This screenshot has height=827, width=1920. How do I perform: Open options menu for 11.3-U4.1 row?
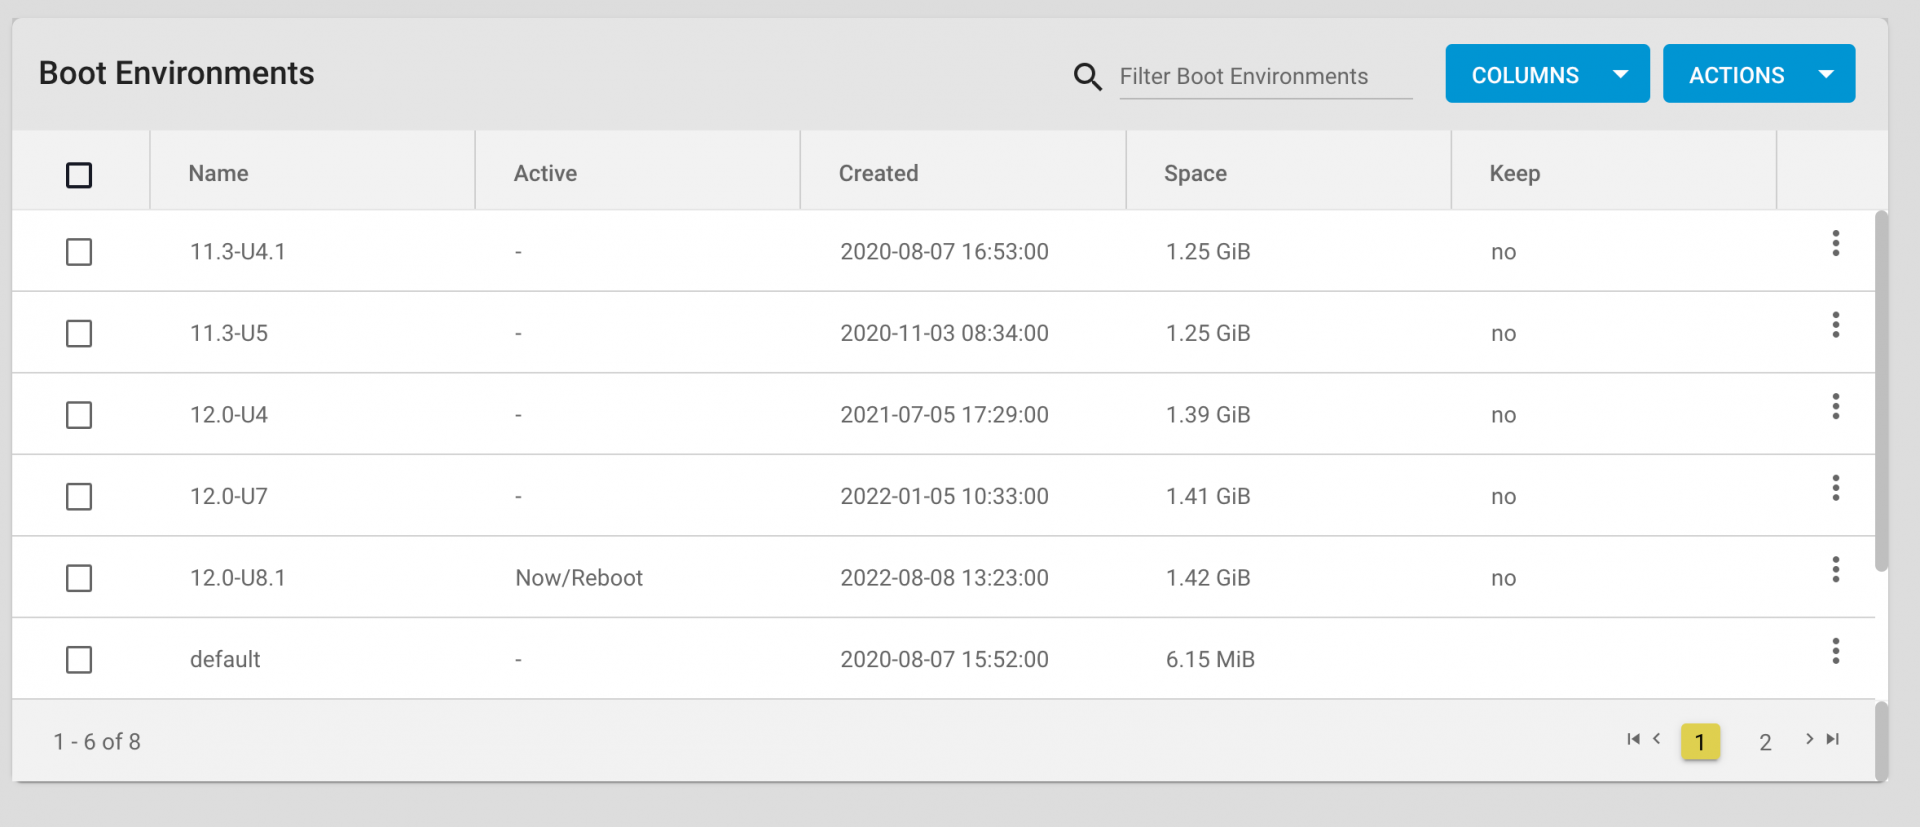pyautogui.click(x=1835, y=243)
